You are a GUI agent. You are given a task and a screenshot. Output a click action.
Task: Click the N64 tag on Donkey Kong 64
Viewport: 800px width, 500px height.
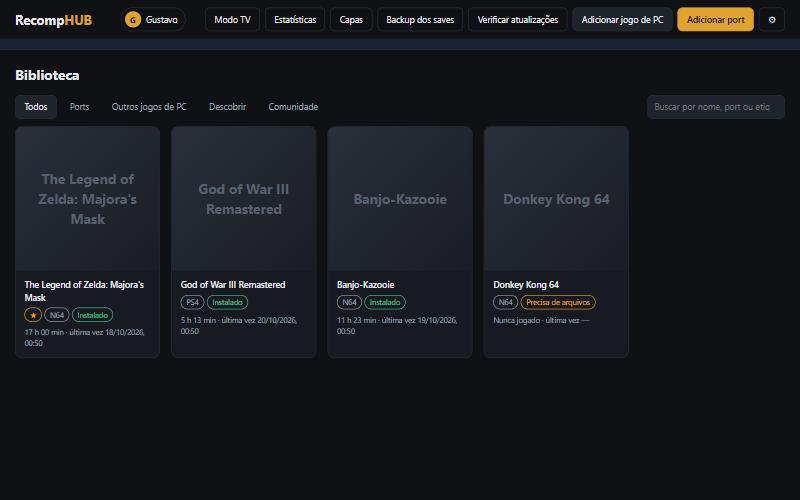point(506,303)
